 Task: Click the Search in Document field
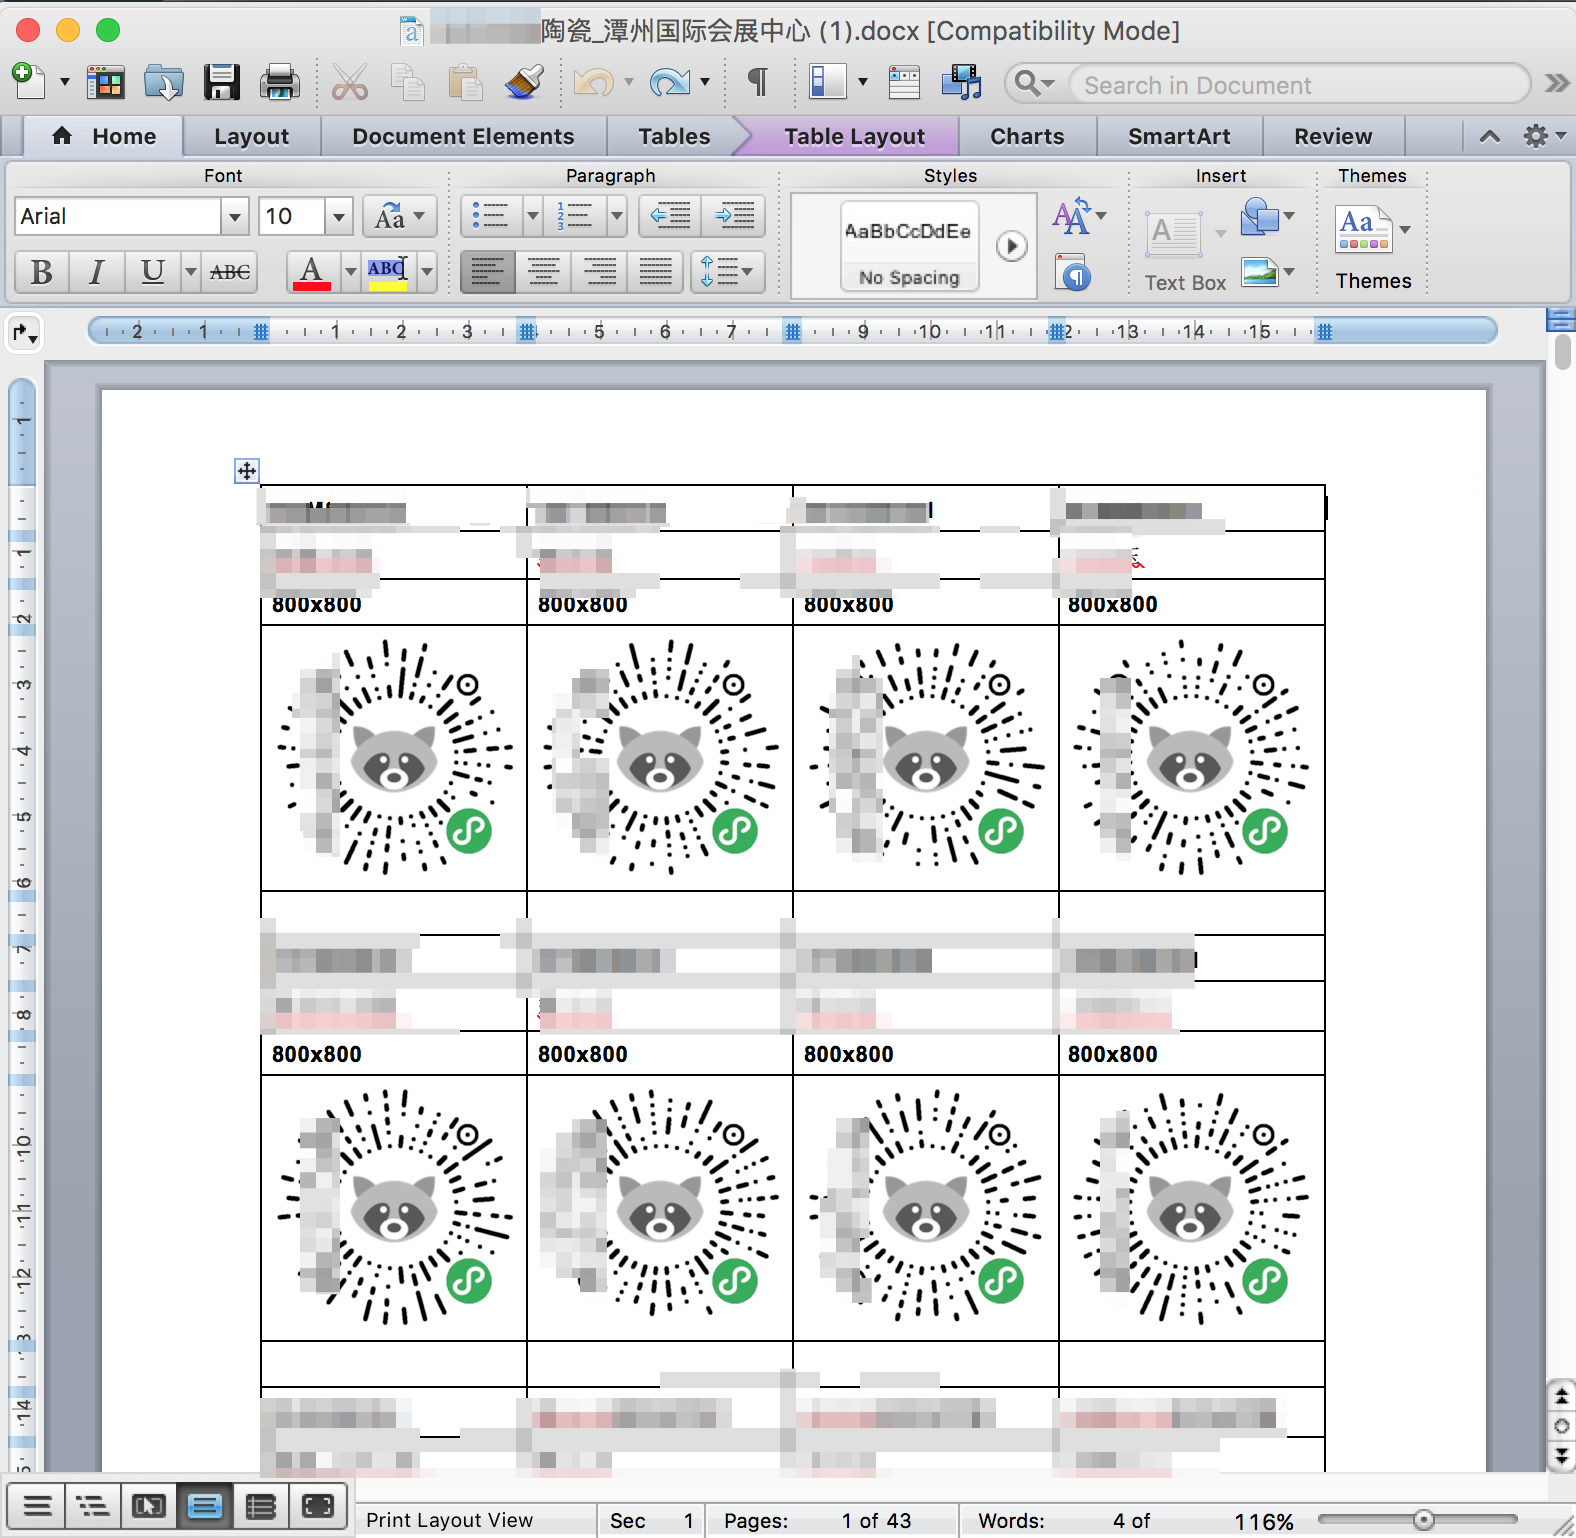1296,85
